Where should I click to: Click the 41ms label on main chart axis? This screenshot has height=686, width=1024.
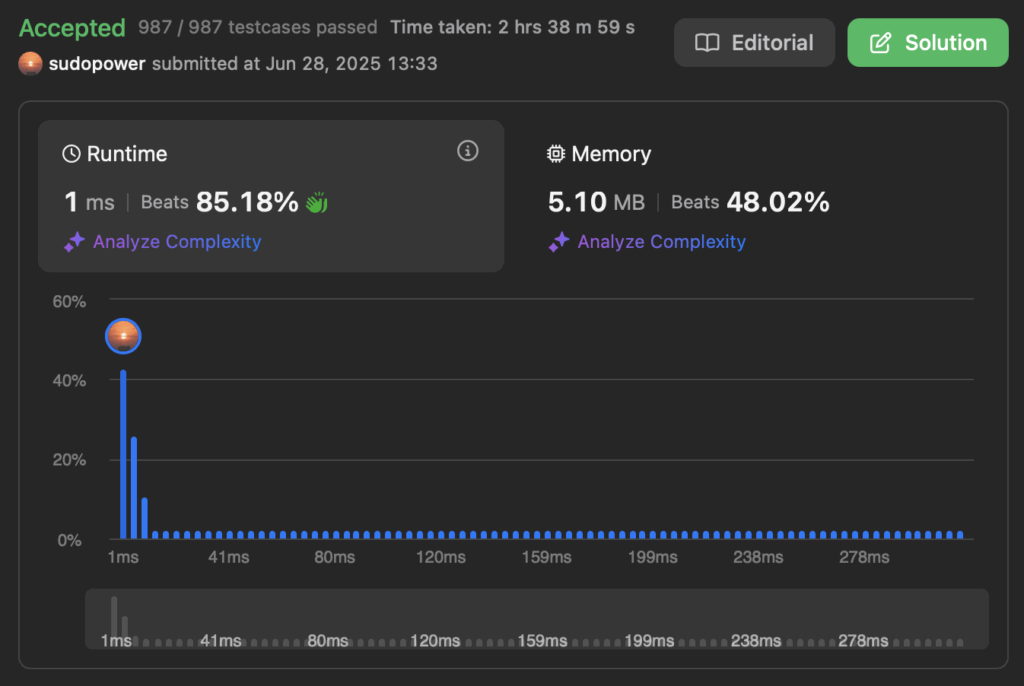tap(229, 557)
